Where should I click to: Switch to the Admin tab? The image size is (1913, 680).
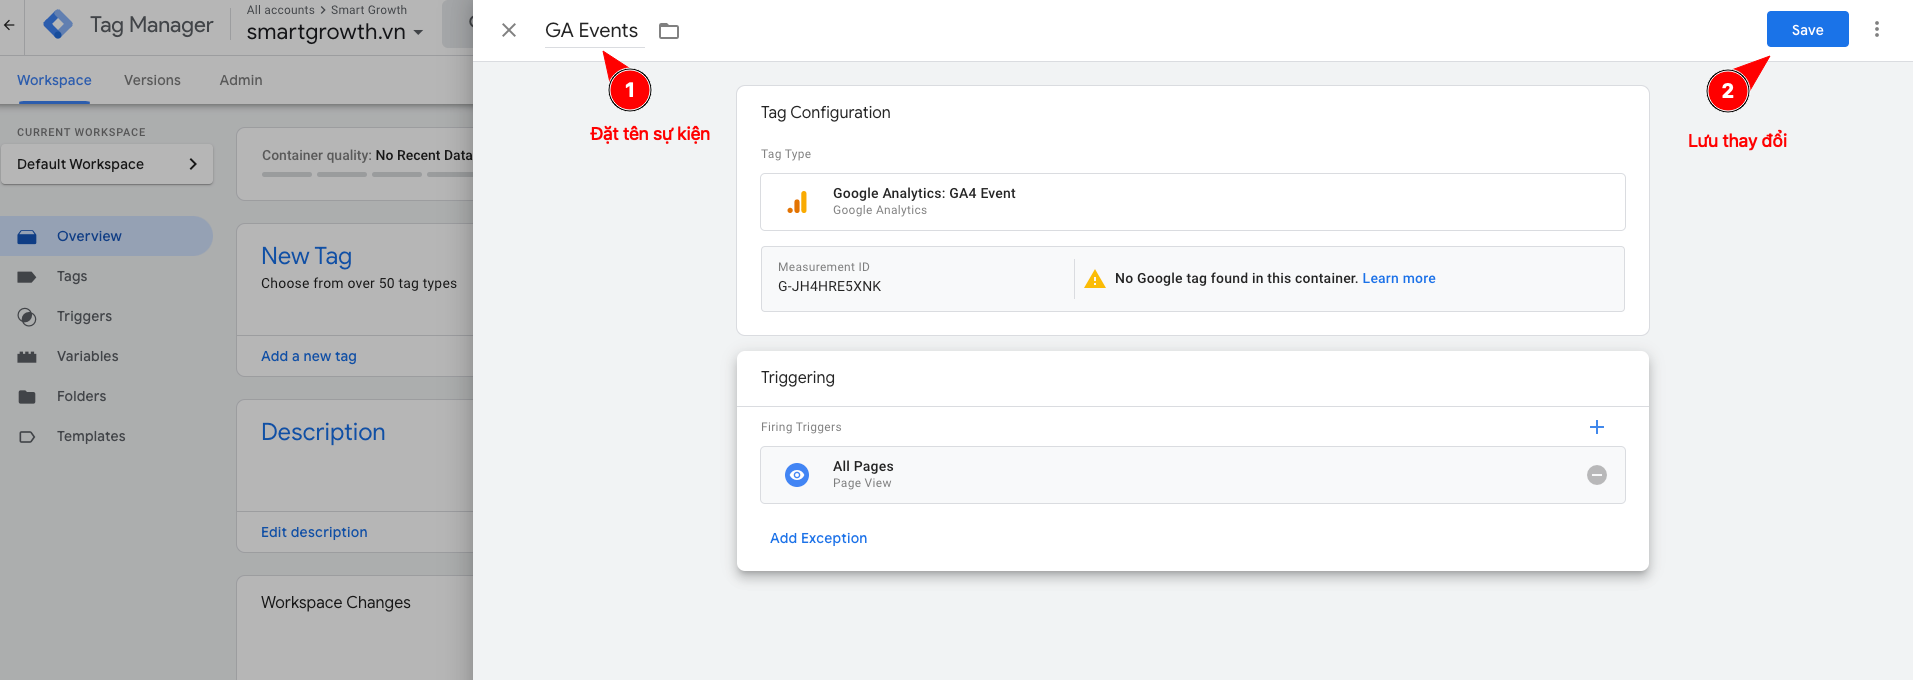pos(241,80)
